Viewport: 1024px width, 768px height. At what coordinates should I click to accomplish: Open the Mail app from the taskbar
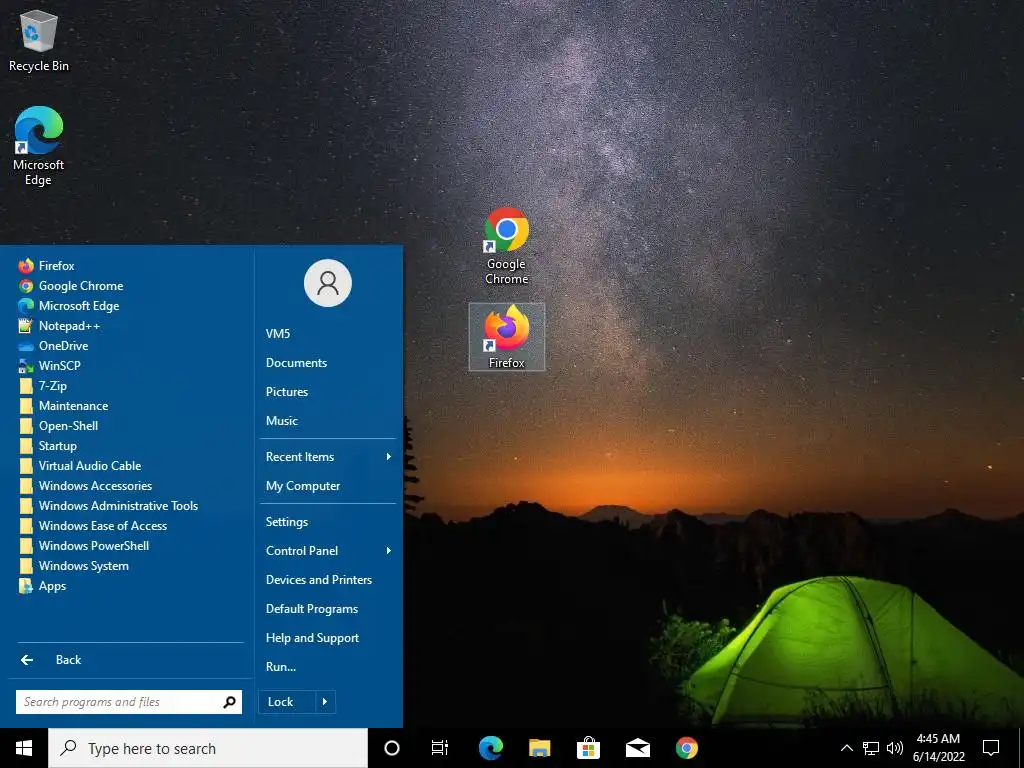(637, 748)
